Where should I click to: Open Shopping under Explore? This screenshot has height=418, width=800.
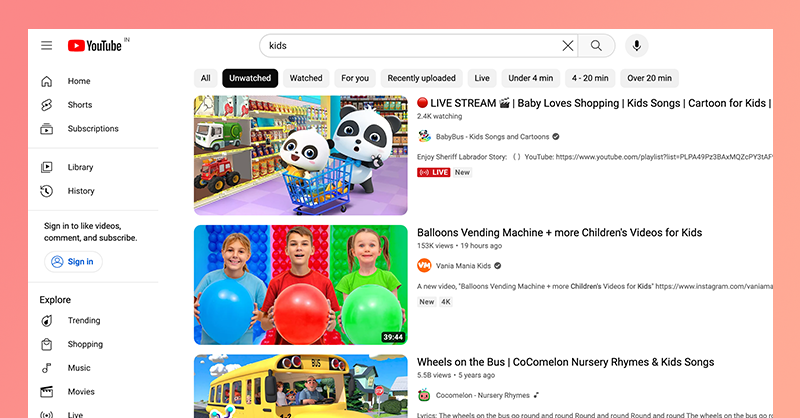pyautogui.click(x=85, y=345)
